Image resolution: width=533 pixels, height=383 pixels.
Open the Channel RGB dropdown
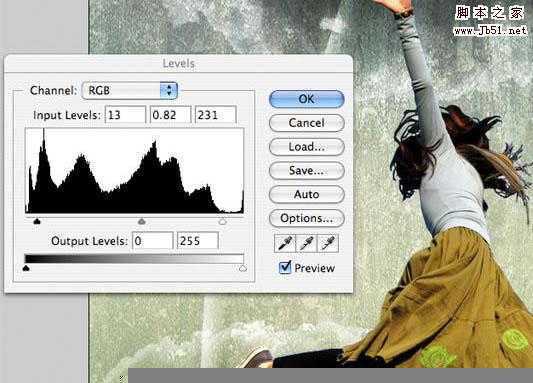click(x=130, y=90)
